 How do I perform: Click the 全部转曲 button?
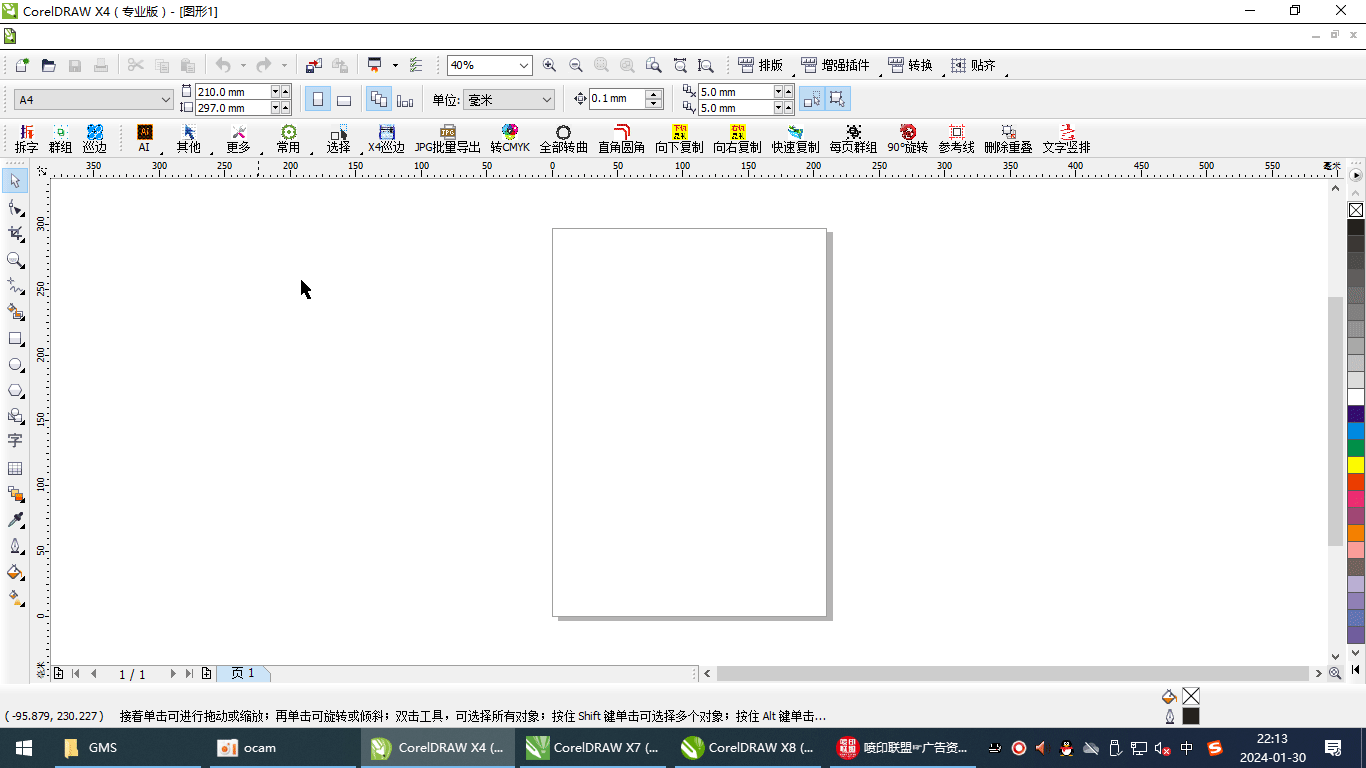[x=564, y=139]
